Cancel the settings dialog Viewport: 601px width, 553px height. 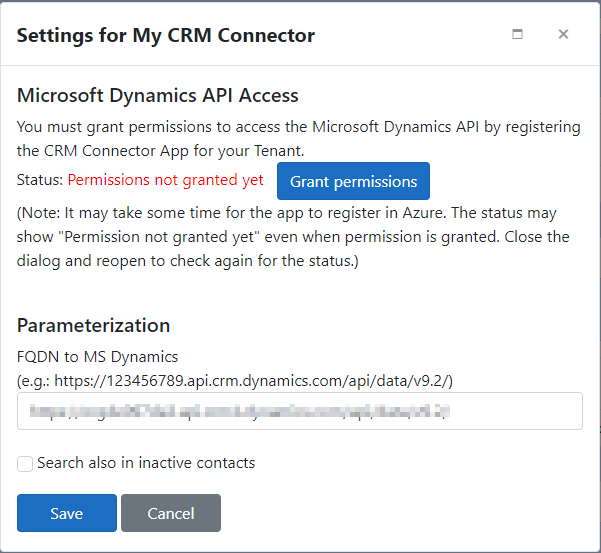coord(171,513)
